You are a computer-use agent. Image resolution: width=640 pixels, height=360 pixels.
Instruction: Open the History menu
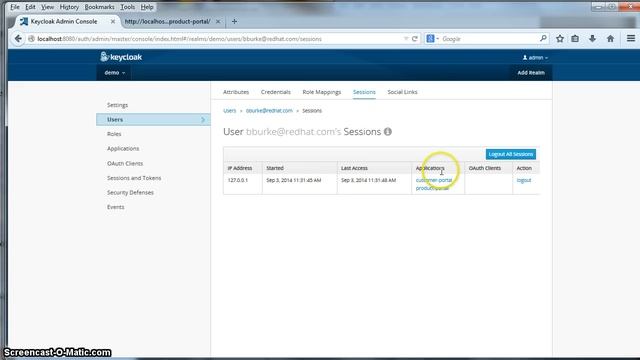tap(69, 7)
